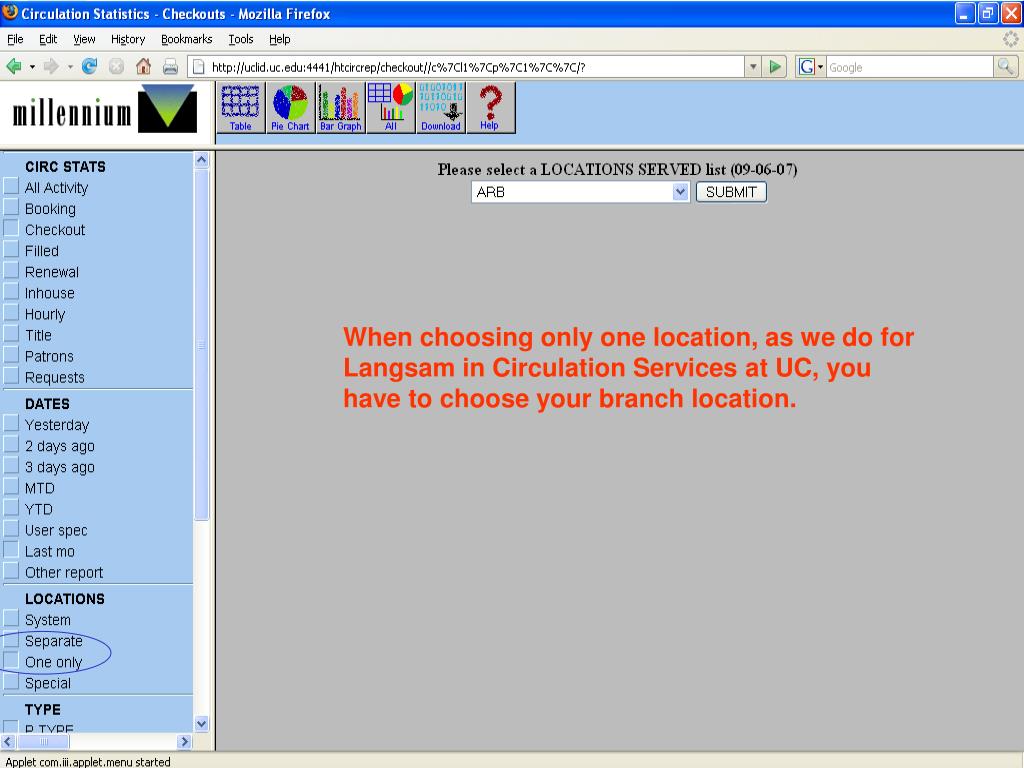Check the User spec box
The height and width of the screenshot is (768, 1024).
(x=11, y=529)
